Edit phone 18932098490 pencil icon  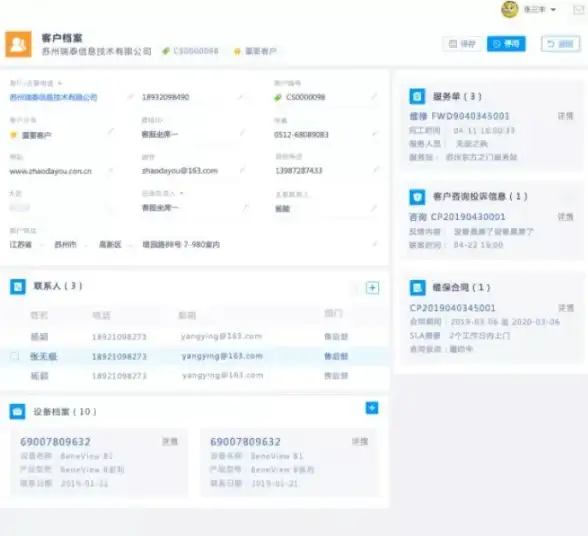pos(240,97)
